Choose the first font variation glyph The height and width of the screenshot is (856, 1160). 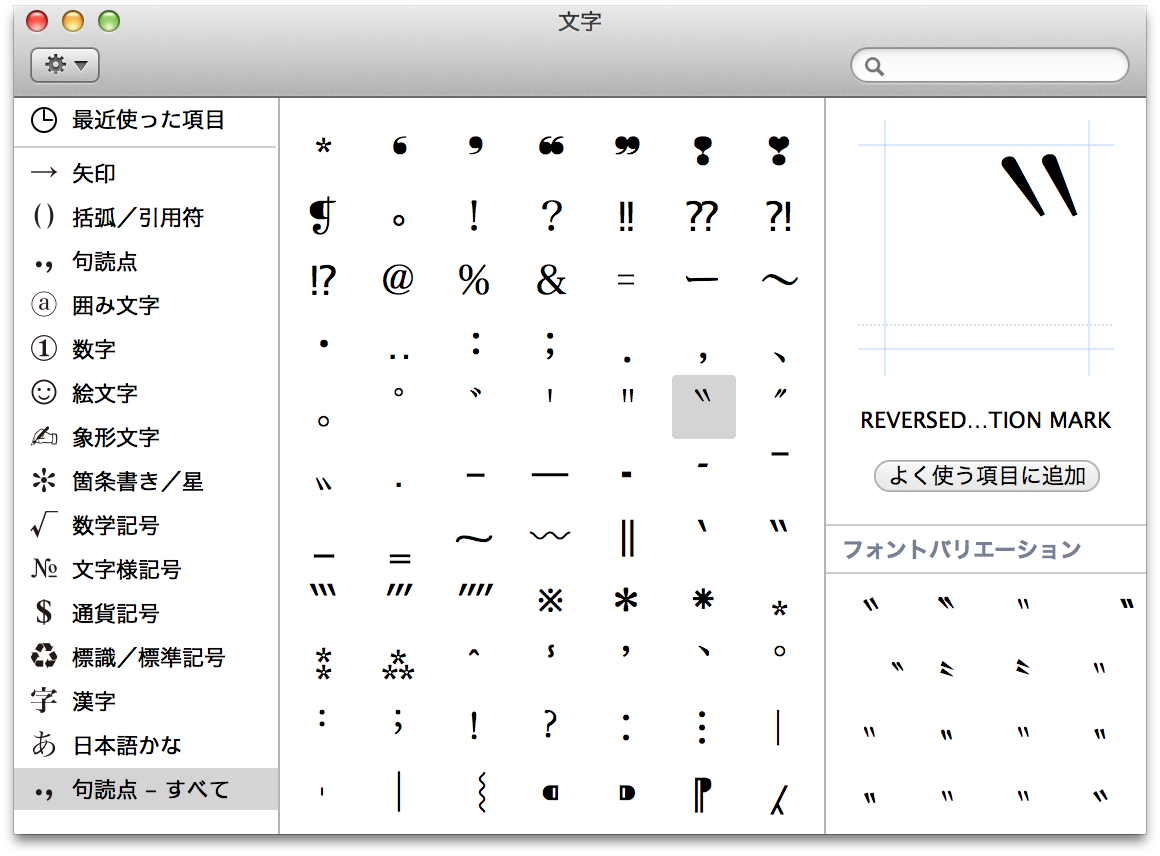coord(871,604)
